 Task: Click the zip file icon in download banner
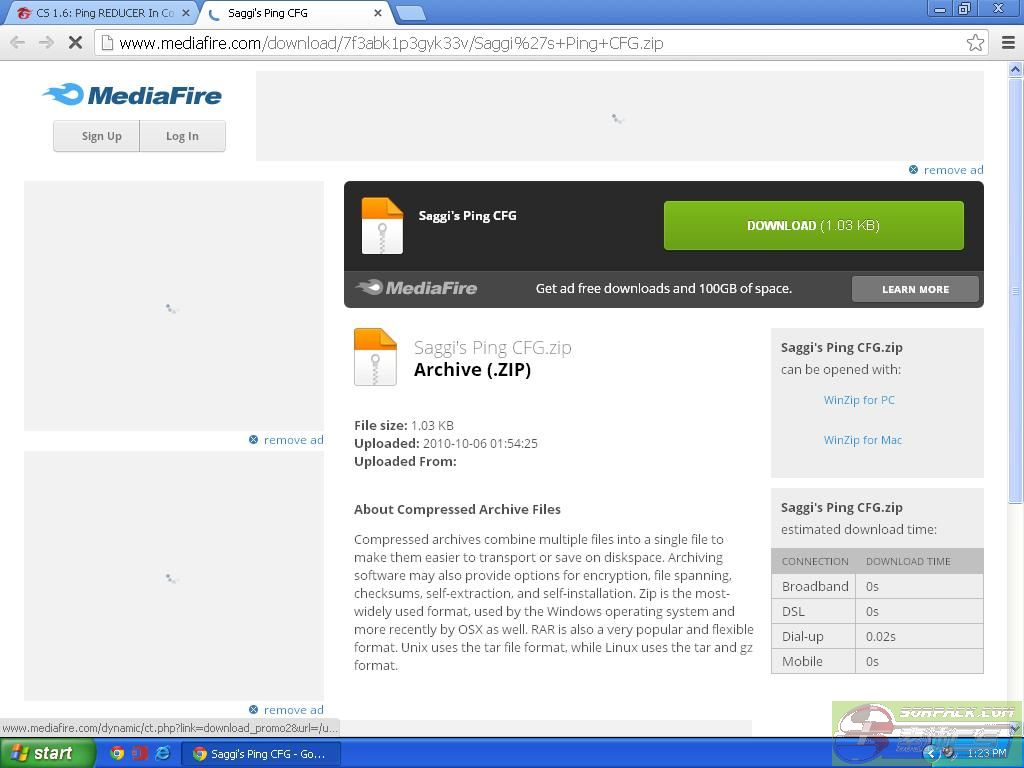point(382,226)
